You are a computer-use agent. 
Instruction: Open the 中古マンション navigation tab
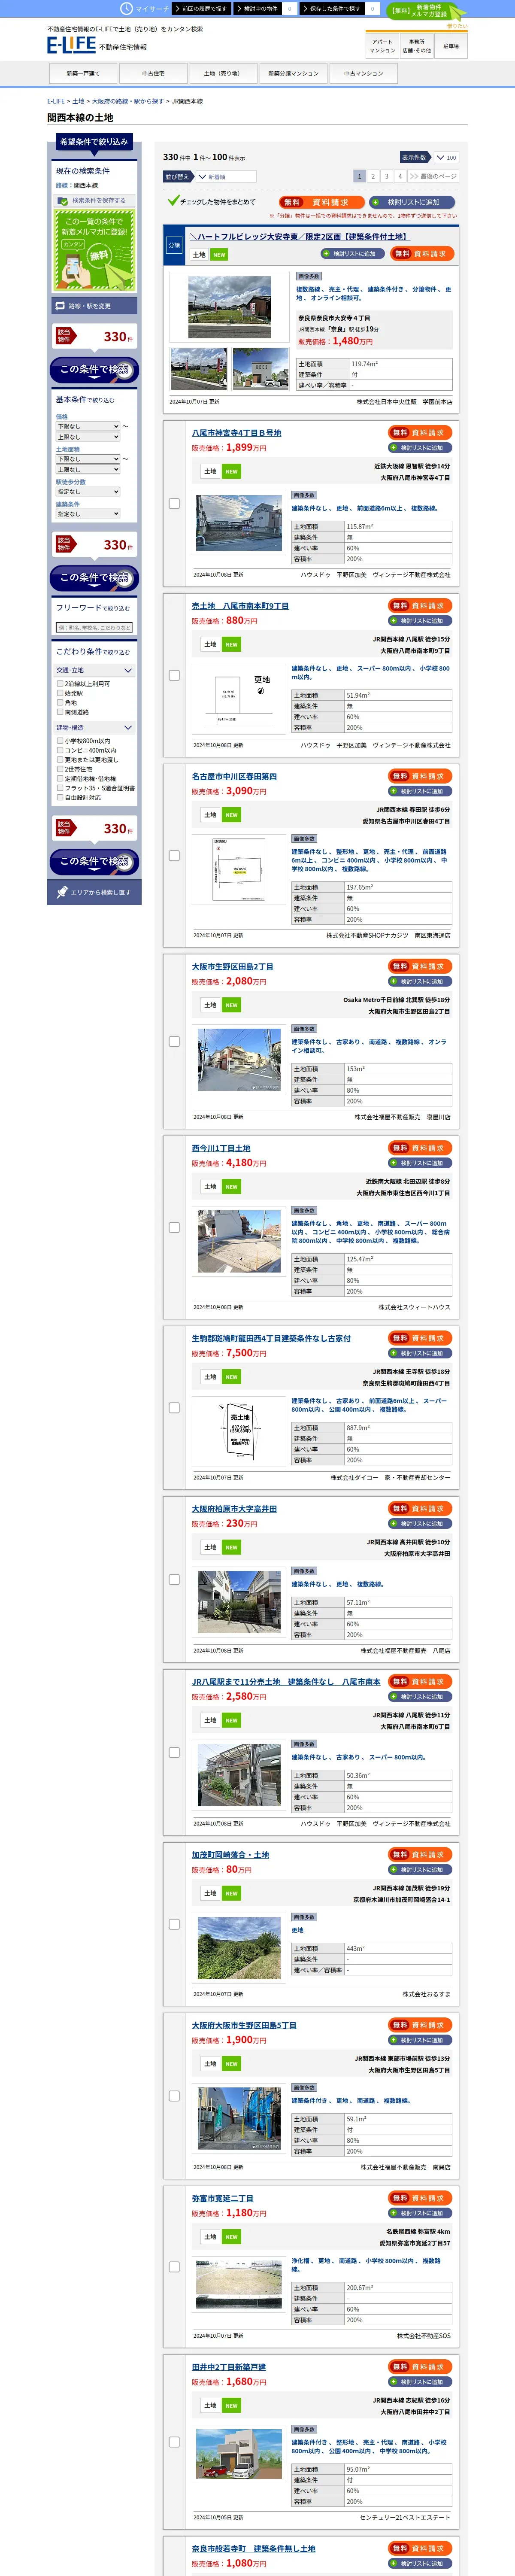tap(363, 73)
